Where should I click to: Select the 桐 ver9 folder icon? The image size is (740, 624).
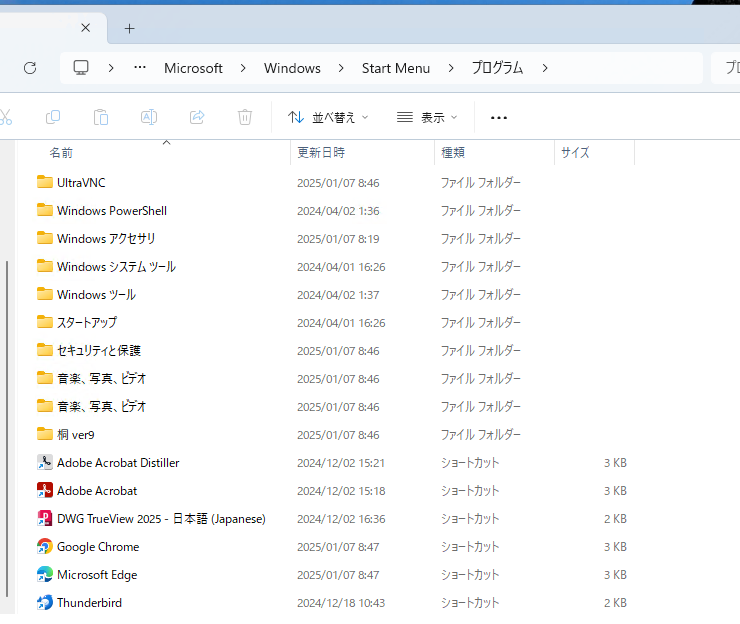tap(45, 434)
